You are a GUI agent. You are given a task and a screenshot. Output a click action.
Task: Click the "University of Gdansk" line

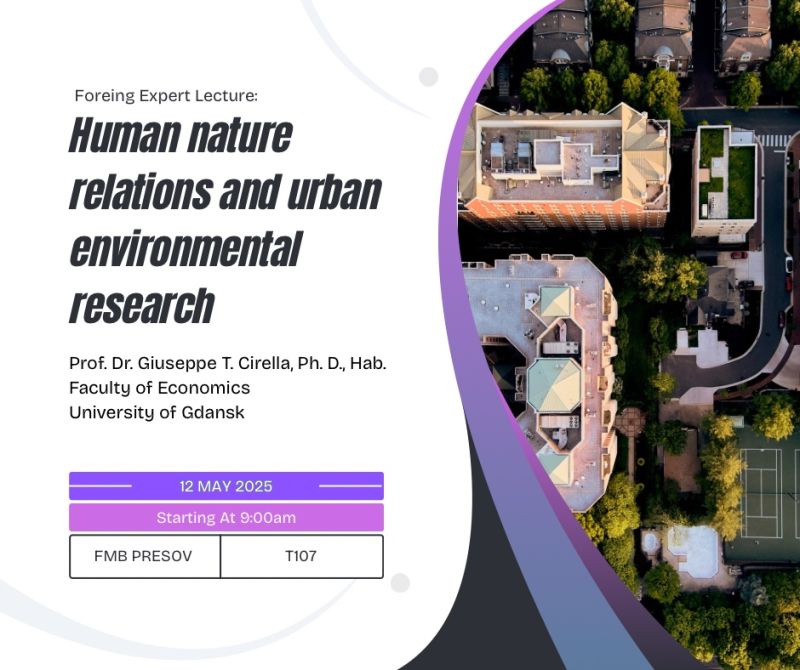tap(156, 412)
